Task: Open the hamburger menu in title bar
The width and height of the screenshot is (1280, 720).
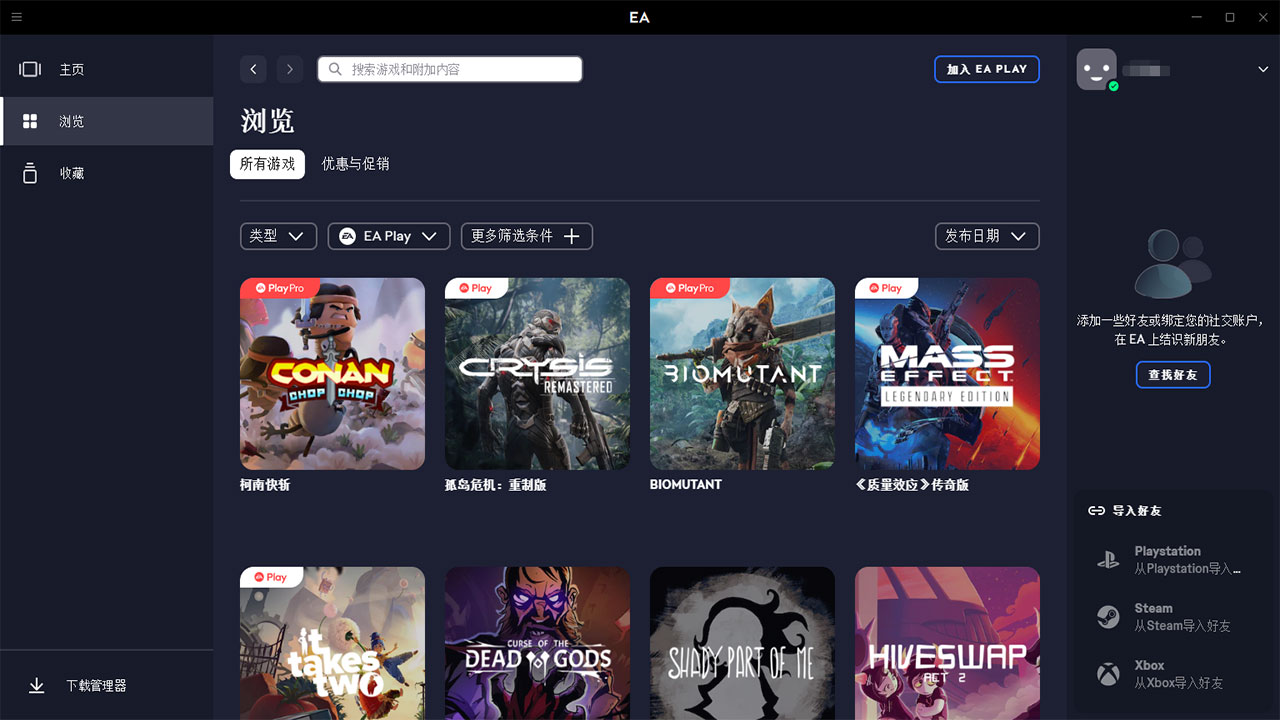Action: tap(17, 17)
